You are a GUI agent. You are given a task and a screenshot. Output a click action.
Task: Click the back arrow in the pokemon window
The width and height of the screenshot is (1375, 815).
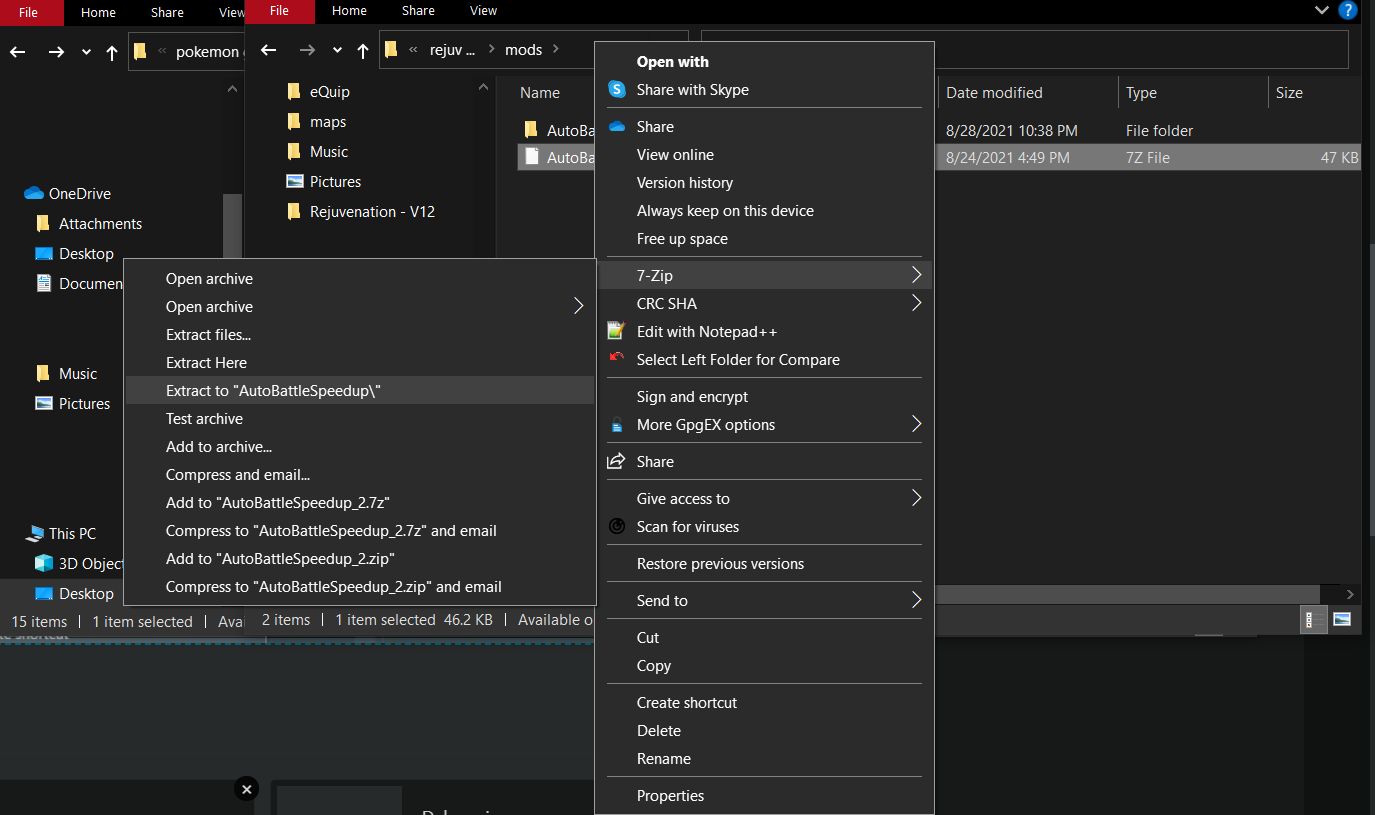pos(17,52)
